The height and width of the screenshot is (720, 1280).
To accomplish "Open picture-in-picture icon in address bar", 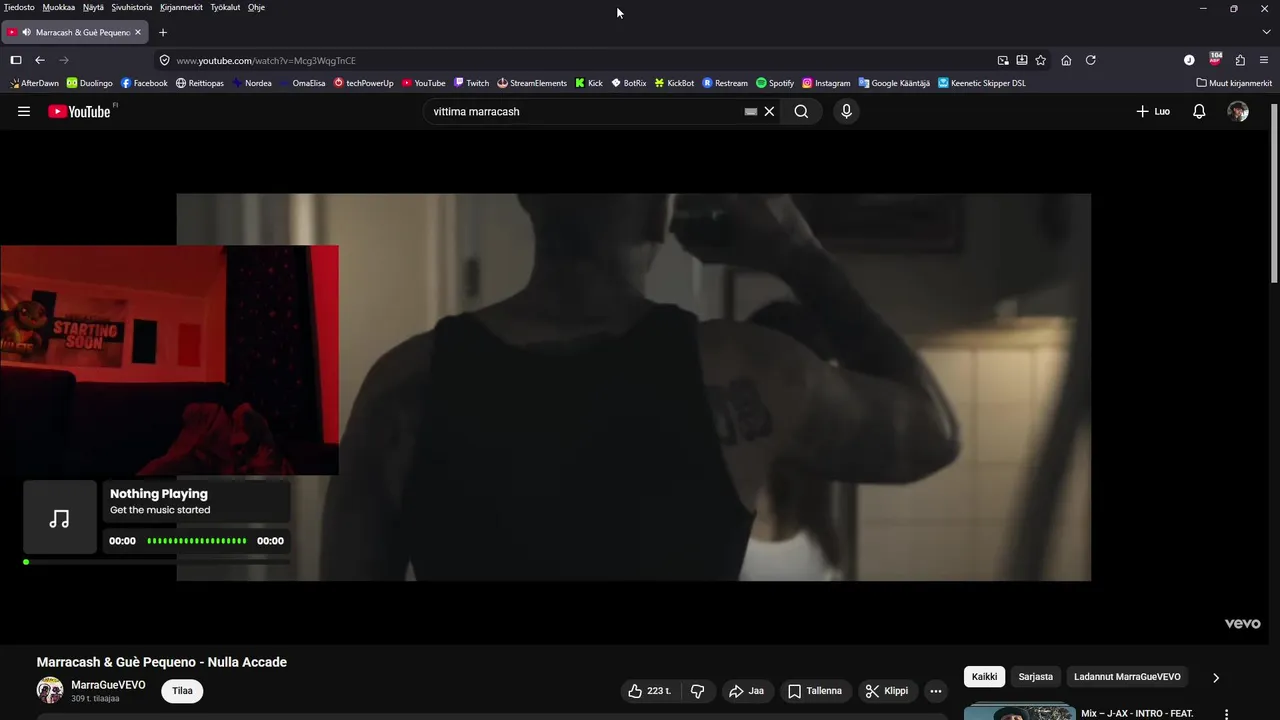I will coord(1003,60).
